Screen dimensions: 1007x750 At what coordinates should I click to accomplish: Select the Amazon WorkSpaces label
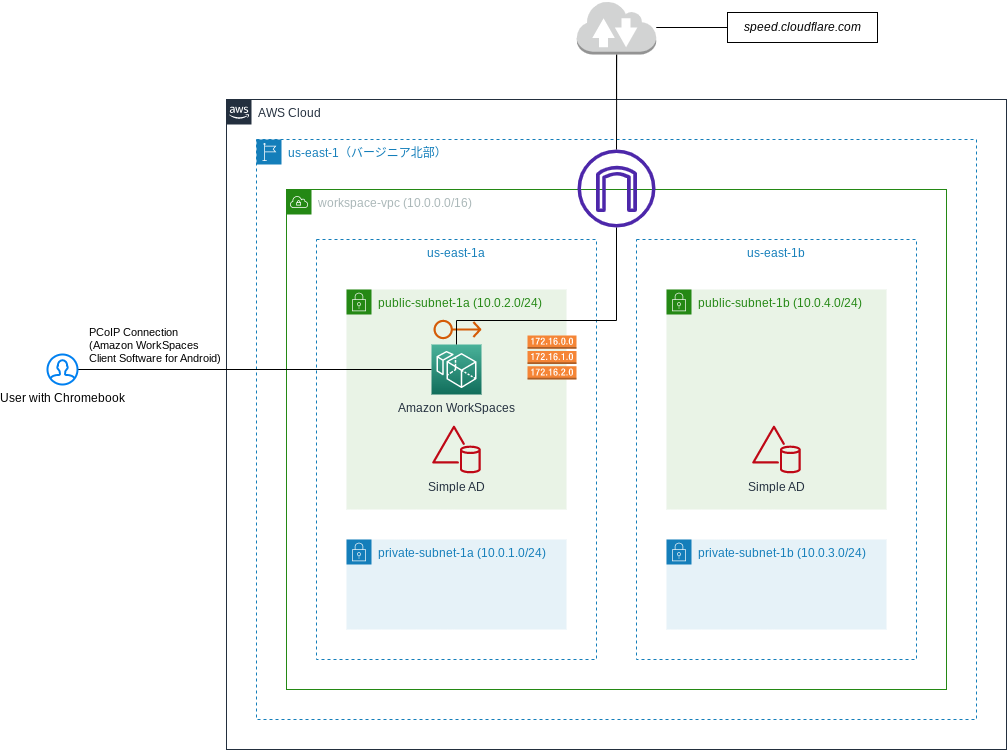pyautogui.click(x=457, y=408)
